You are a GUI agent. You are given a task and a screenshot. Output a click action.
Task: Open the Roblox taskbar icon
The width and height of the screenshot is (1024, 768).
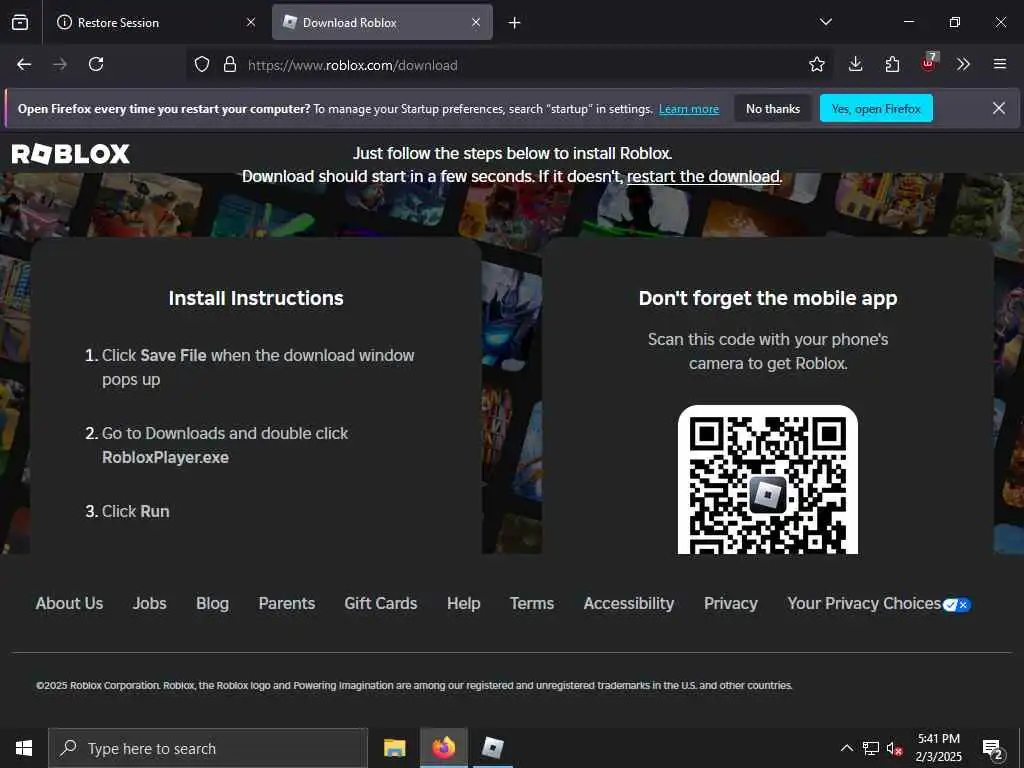[492, 748]
